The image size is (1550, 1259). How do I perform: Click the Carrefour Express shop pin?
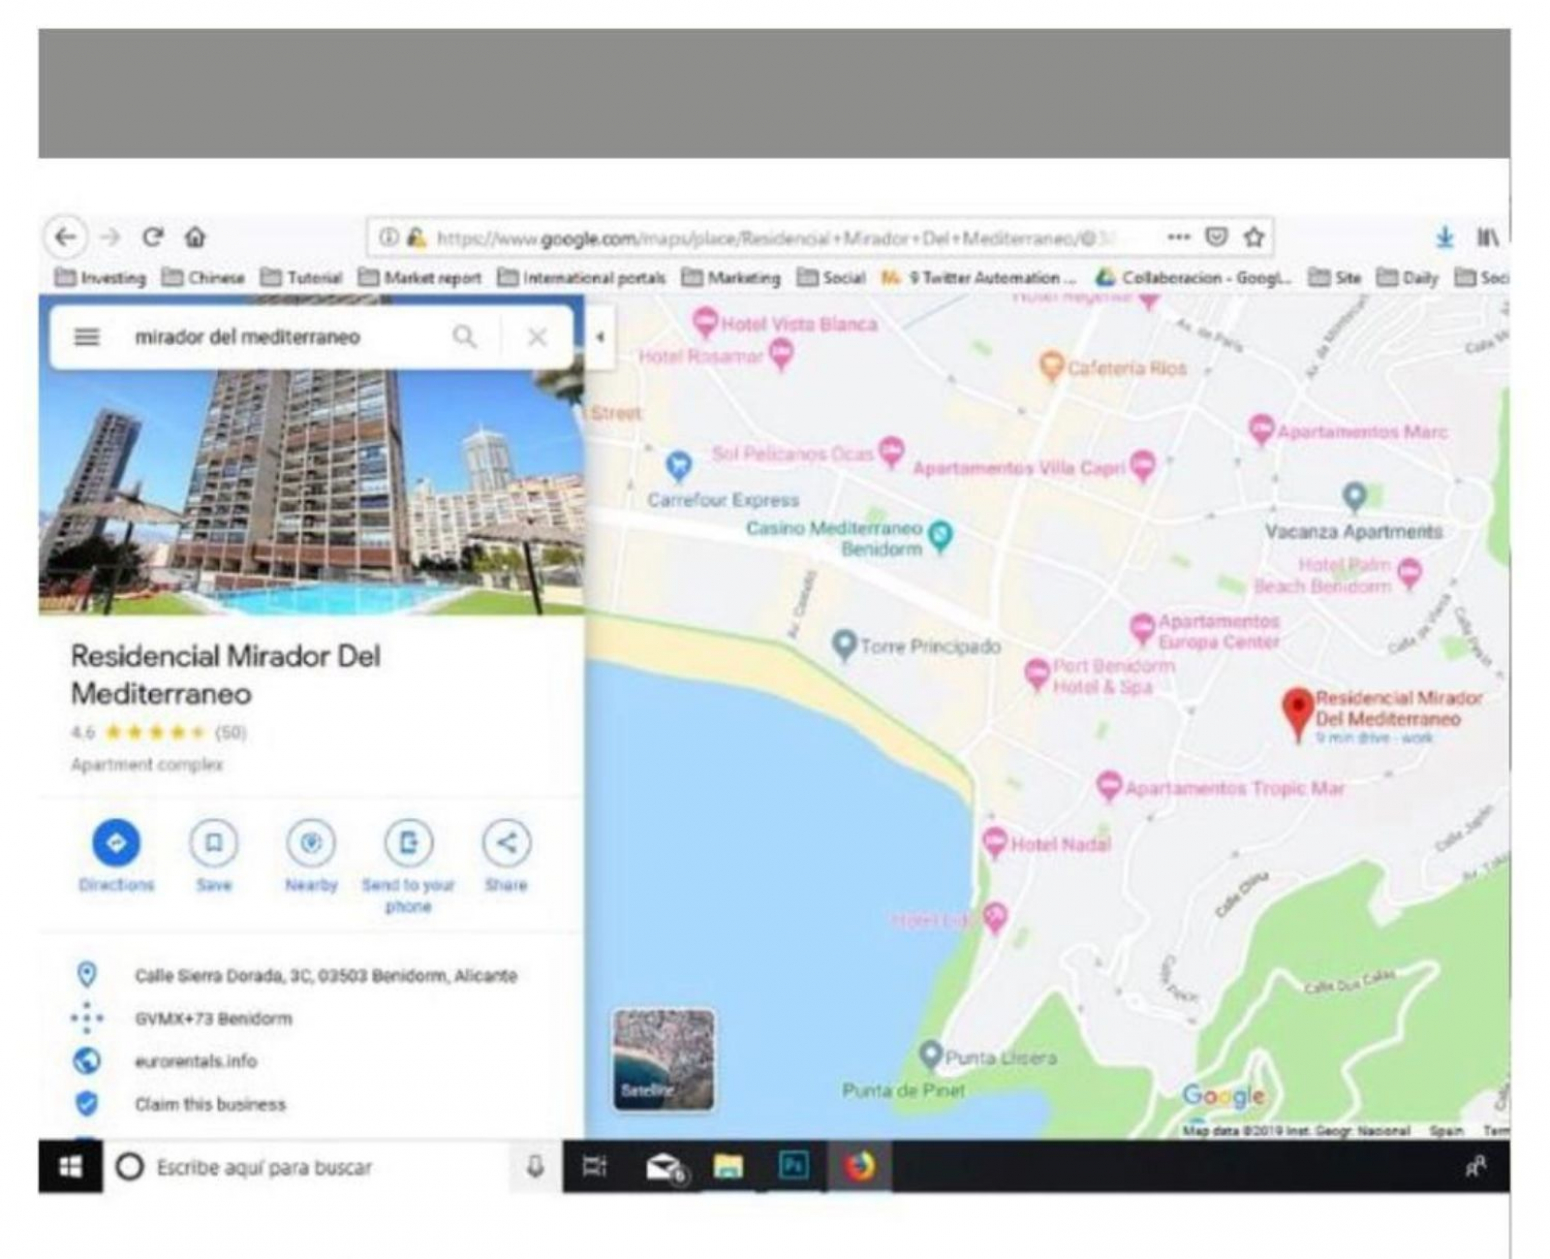pyautogui.click(x=679, y=465)
